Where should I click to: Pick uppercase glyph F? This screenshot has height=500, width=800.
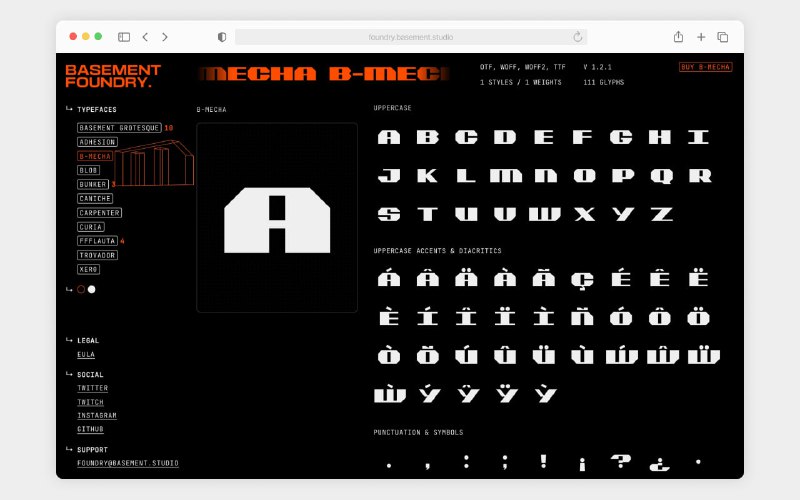582,137
